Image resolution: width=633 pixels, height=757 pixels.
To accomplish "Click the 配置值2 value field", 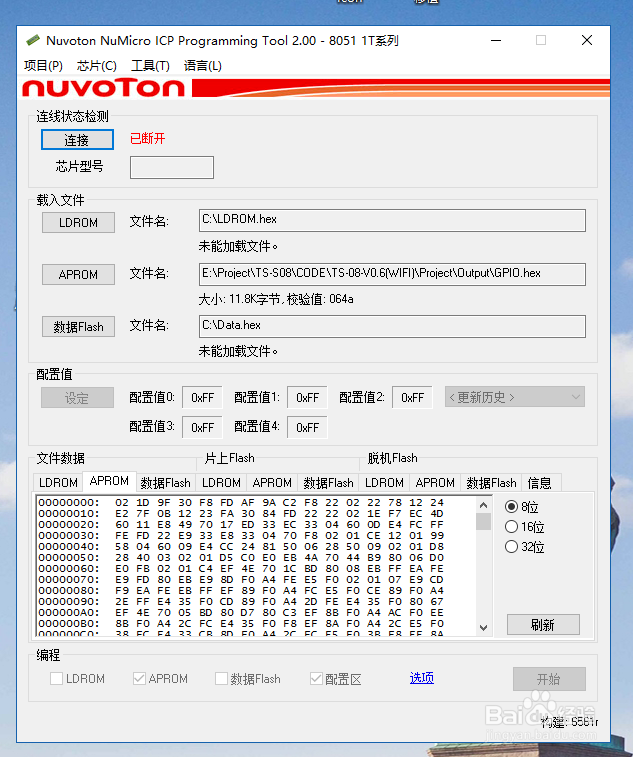I will click(x=412, y=398).
